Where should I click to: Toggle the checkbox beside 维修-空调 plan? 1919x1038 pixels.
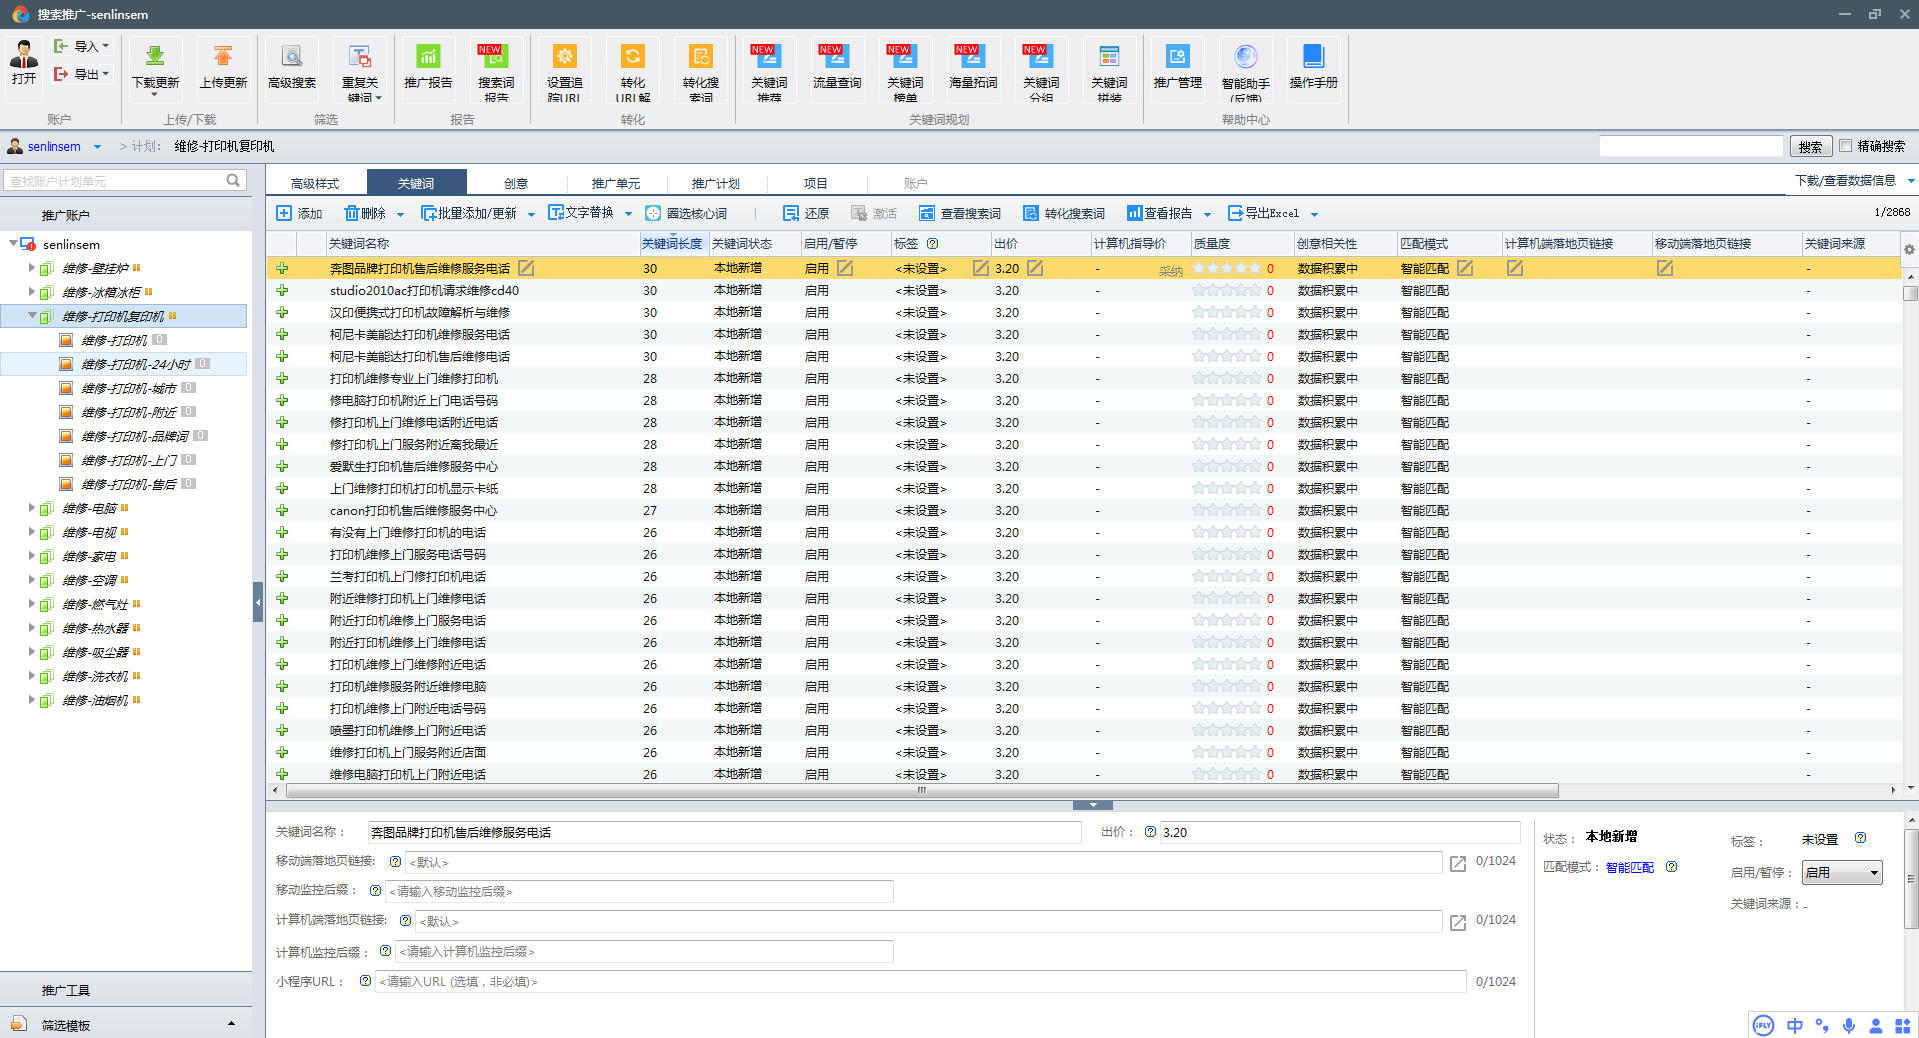tap(46, 581)
